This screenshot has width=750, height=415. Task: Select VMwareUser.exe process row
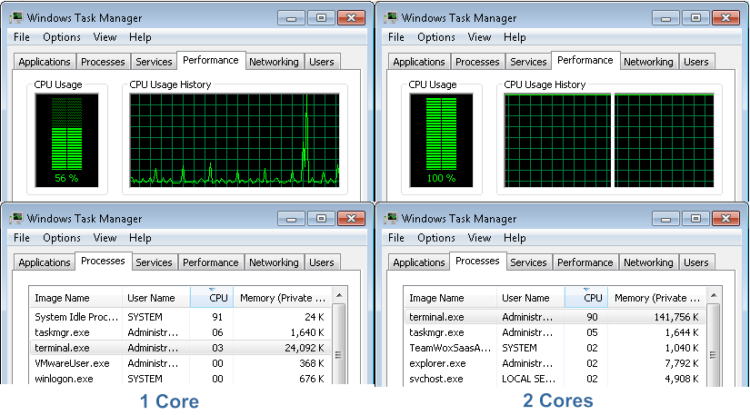click(x=181, y=363)
